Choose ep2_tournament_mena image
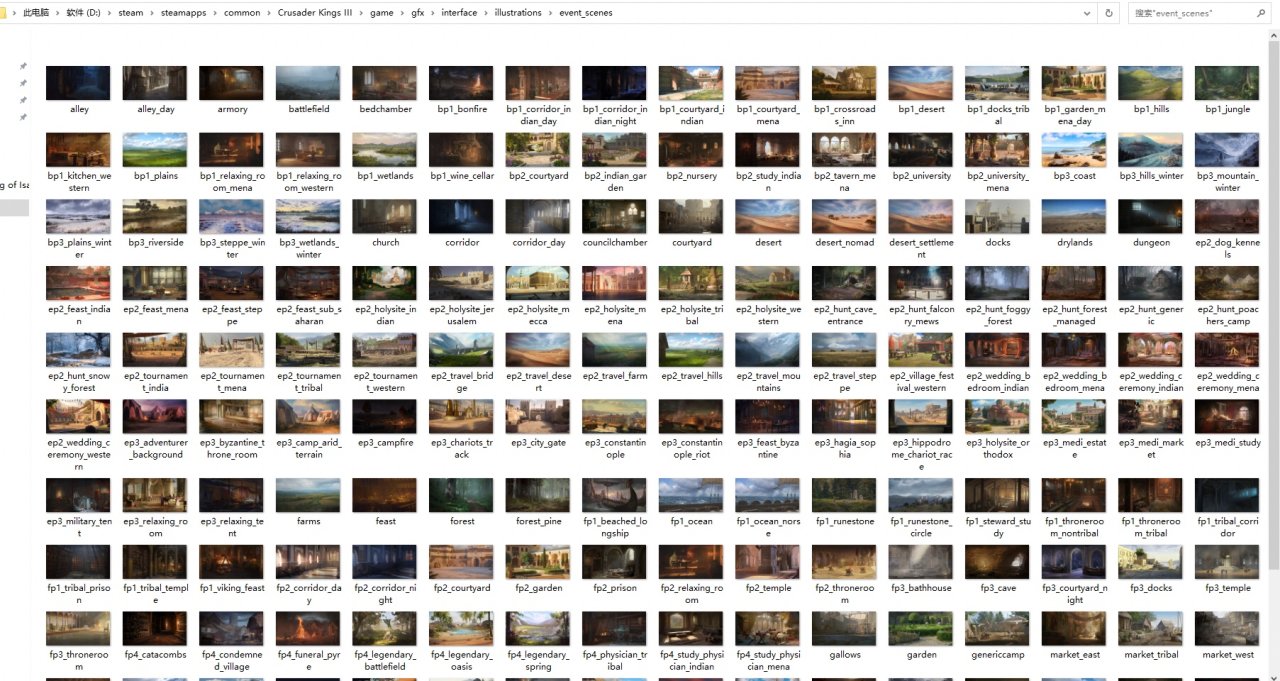The width and height of the screenshot is (1280, 681). [x=232, y=350]
